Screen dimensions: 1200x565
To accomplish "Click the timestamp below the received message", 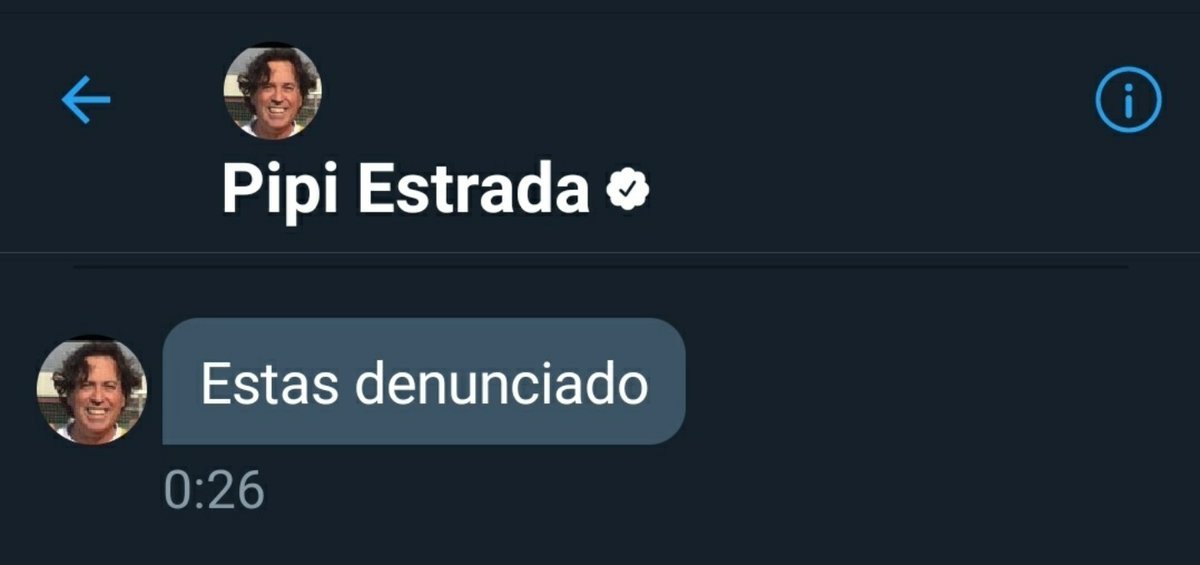I will pos(214,491).
